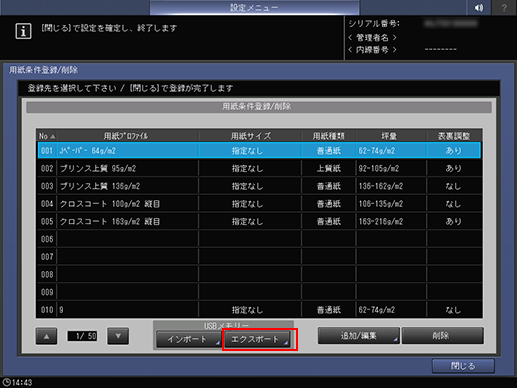Screen dimensions: 517x388
Task: Sort by the No column header
Action: pyautogui.click(x=47, y=136)
